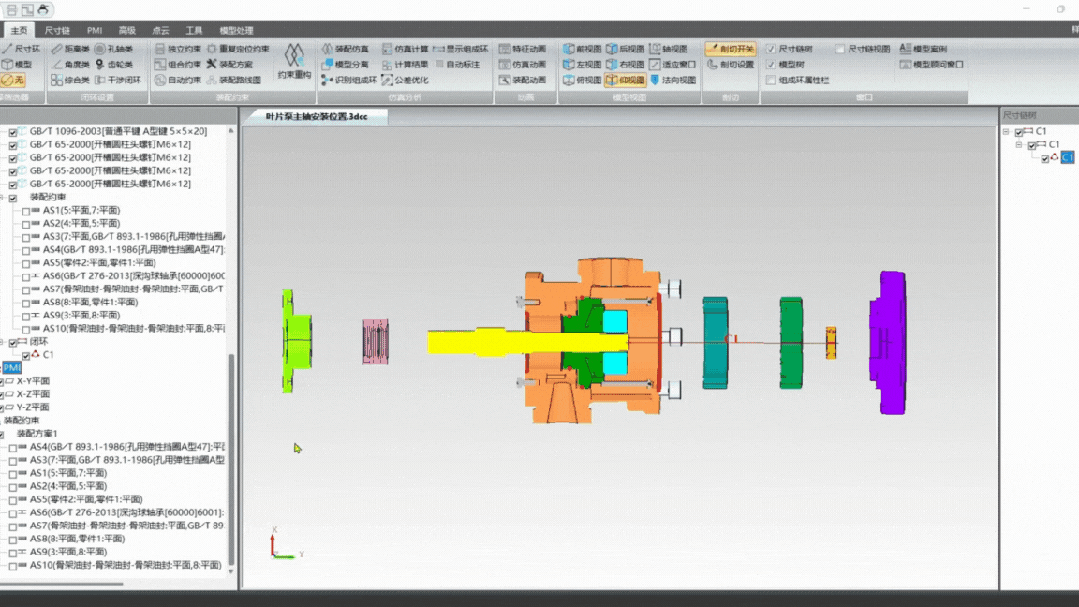Screen dimensions: 1079x607
Task: Start 装配仿真 assembly simulation
Action: click(345, 49)
